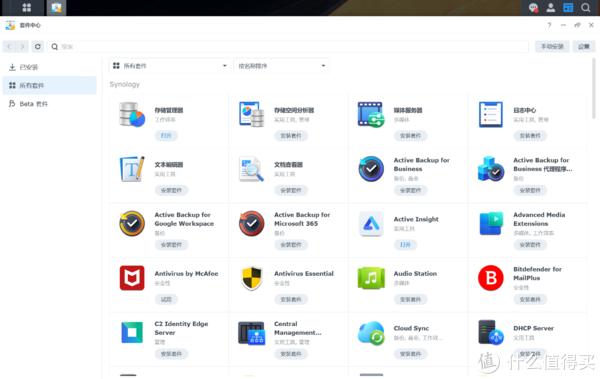Select the Package Center taskbar icon
Image resolution: width=600 pixels, height=379 pixels.
pos(57,8)
